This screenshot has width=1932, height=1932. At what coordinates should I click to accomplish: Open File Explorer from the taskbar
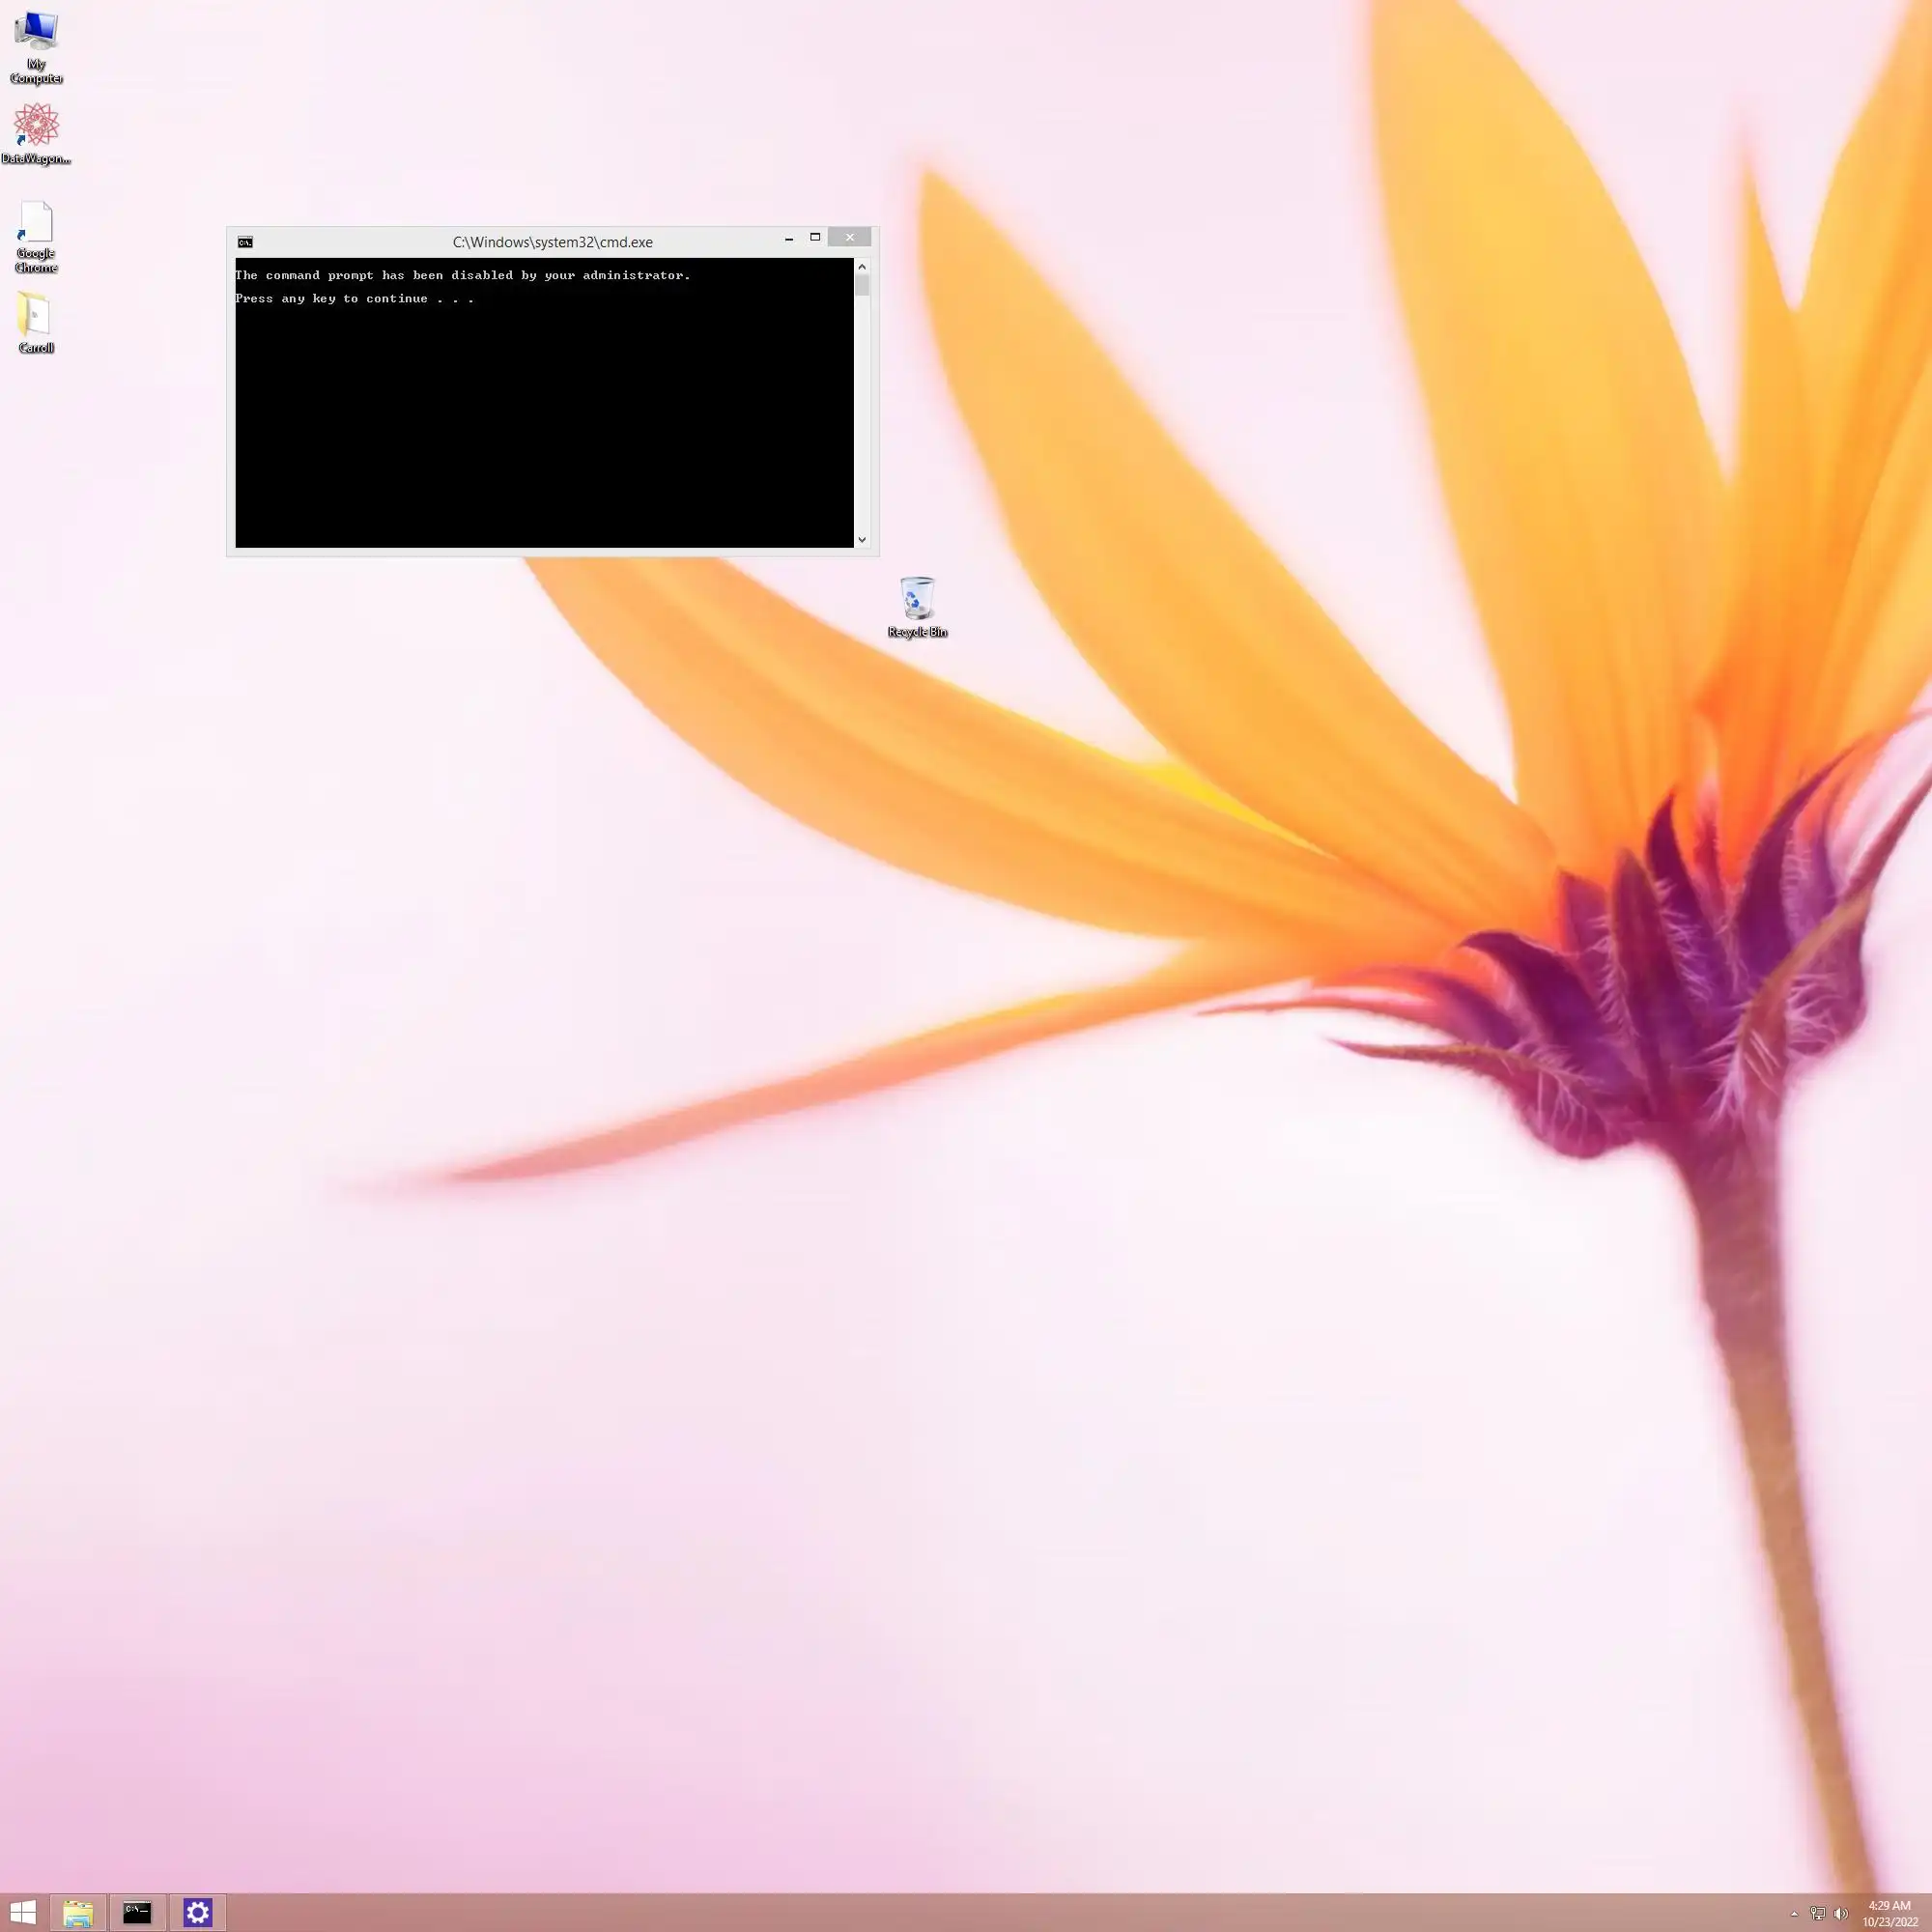coord(78,1912)
